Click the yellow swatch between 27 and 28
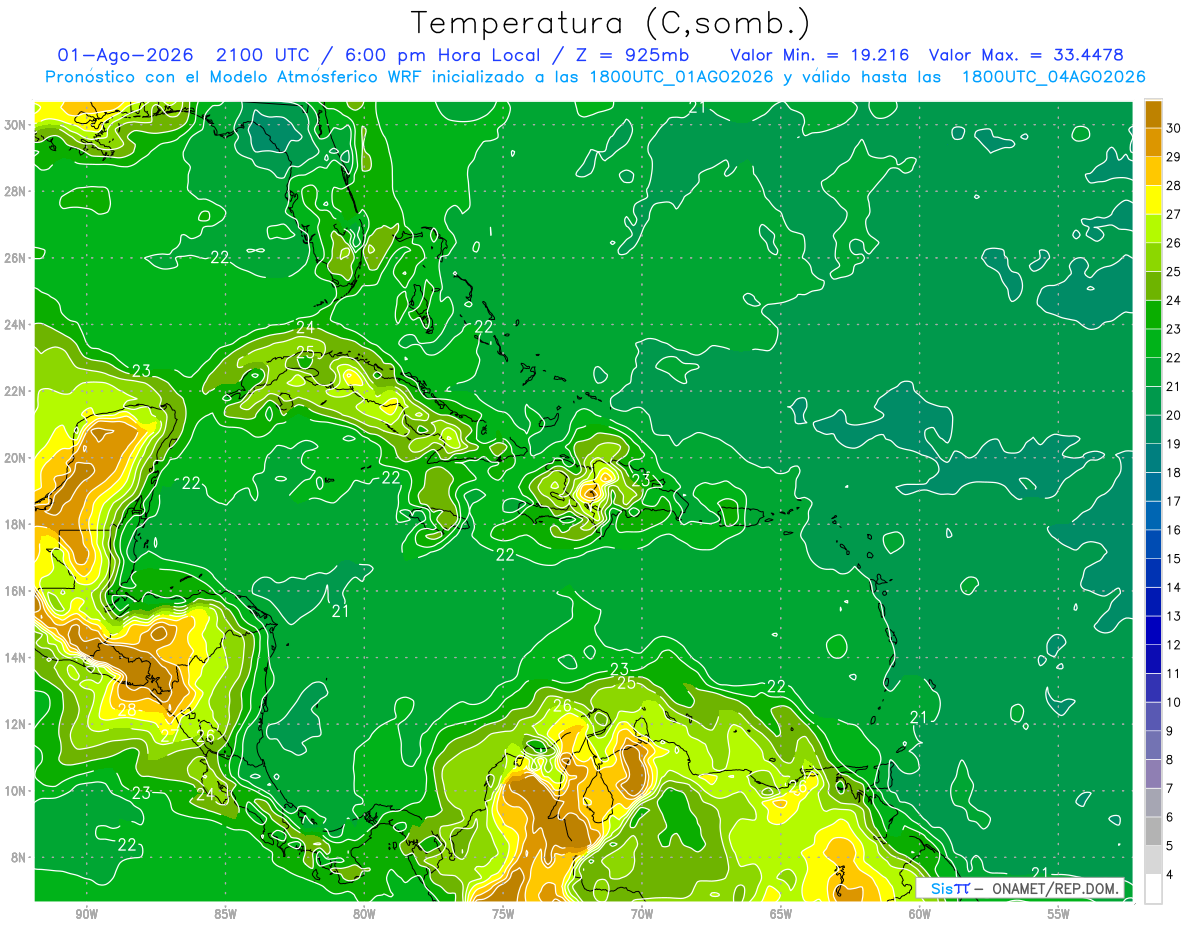 coord(1153,200)
